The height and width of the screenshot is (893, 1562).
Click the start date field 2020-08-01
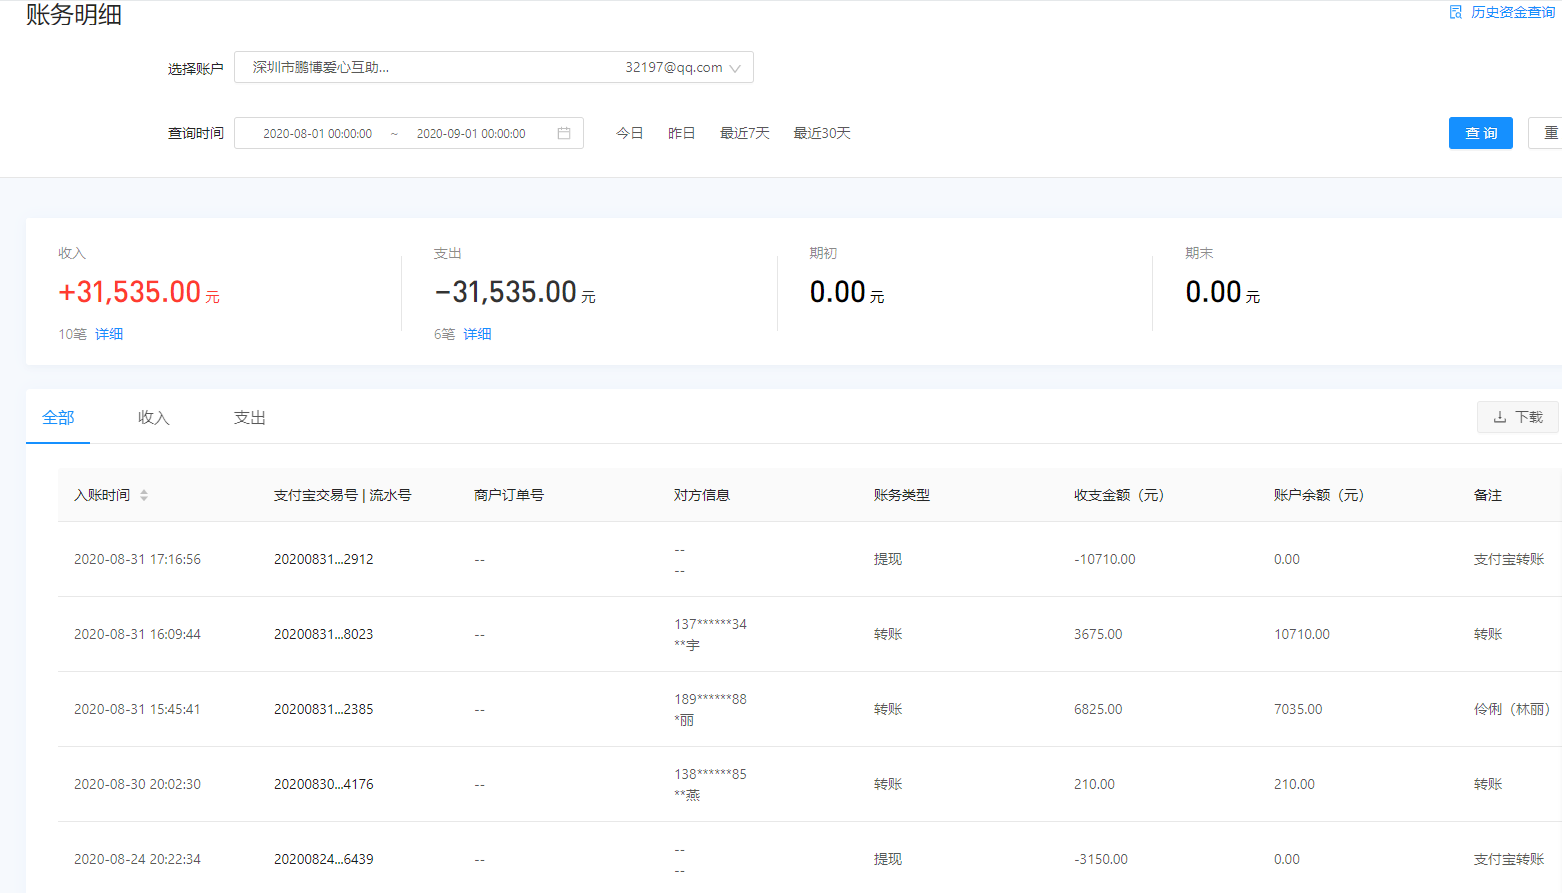[317, 133]
